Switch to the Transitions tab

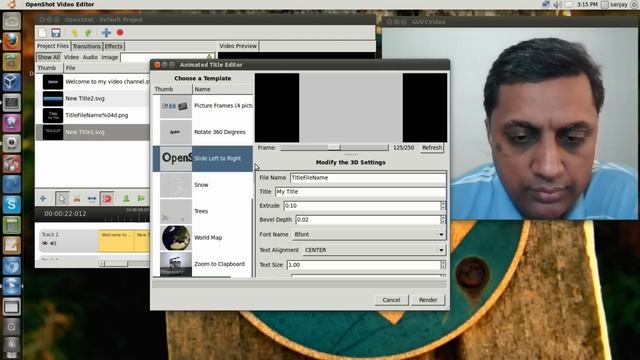coord(87,46)
